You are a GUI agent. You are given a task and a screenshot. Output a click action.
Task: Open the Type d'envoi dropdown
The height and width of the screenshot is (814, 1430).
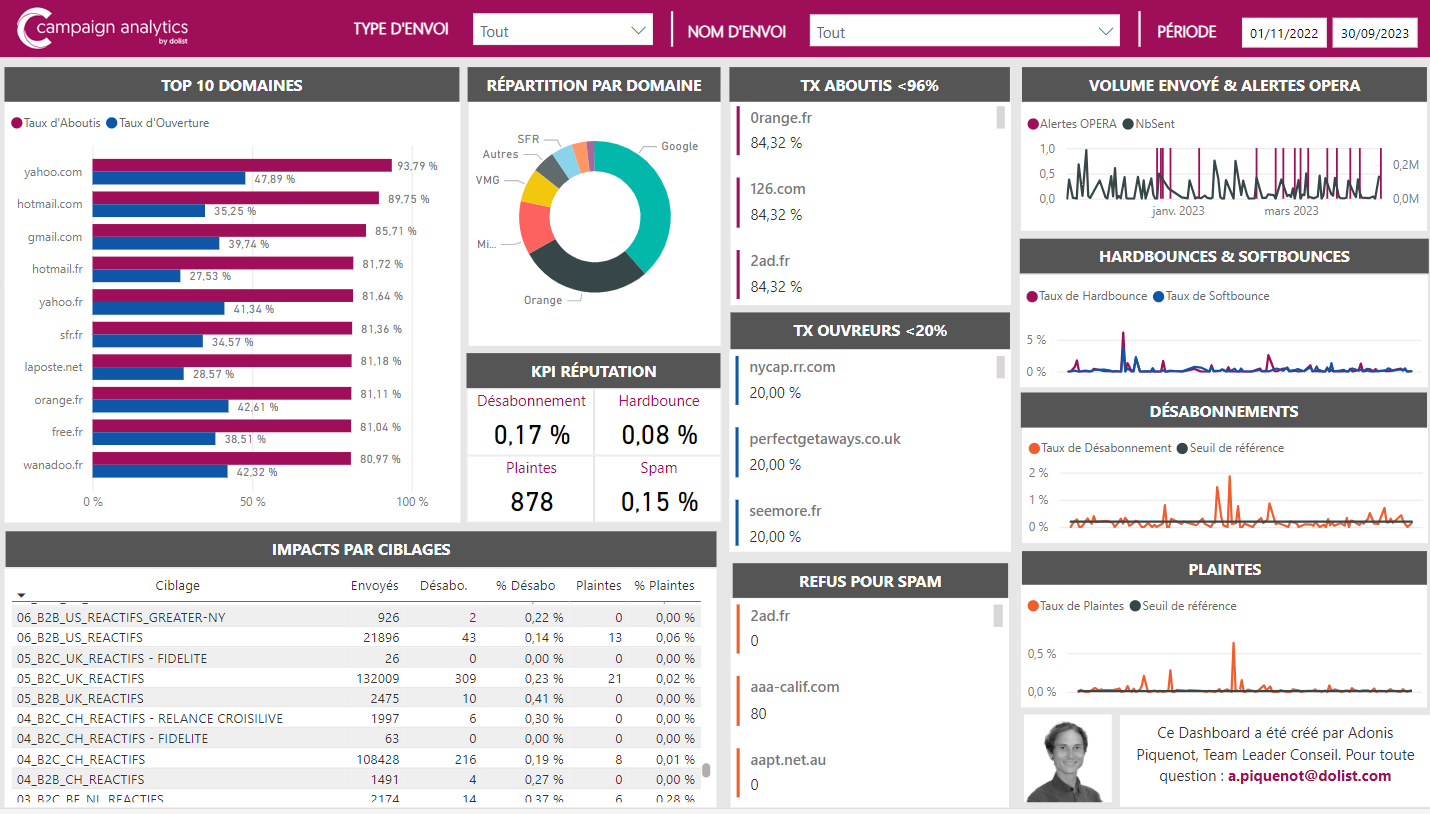(562, 31)
